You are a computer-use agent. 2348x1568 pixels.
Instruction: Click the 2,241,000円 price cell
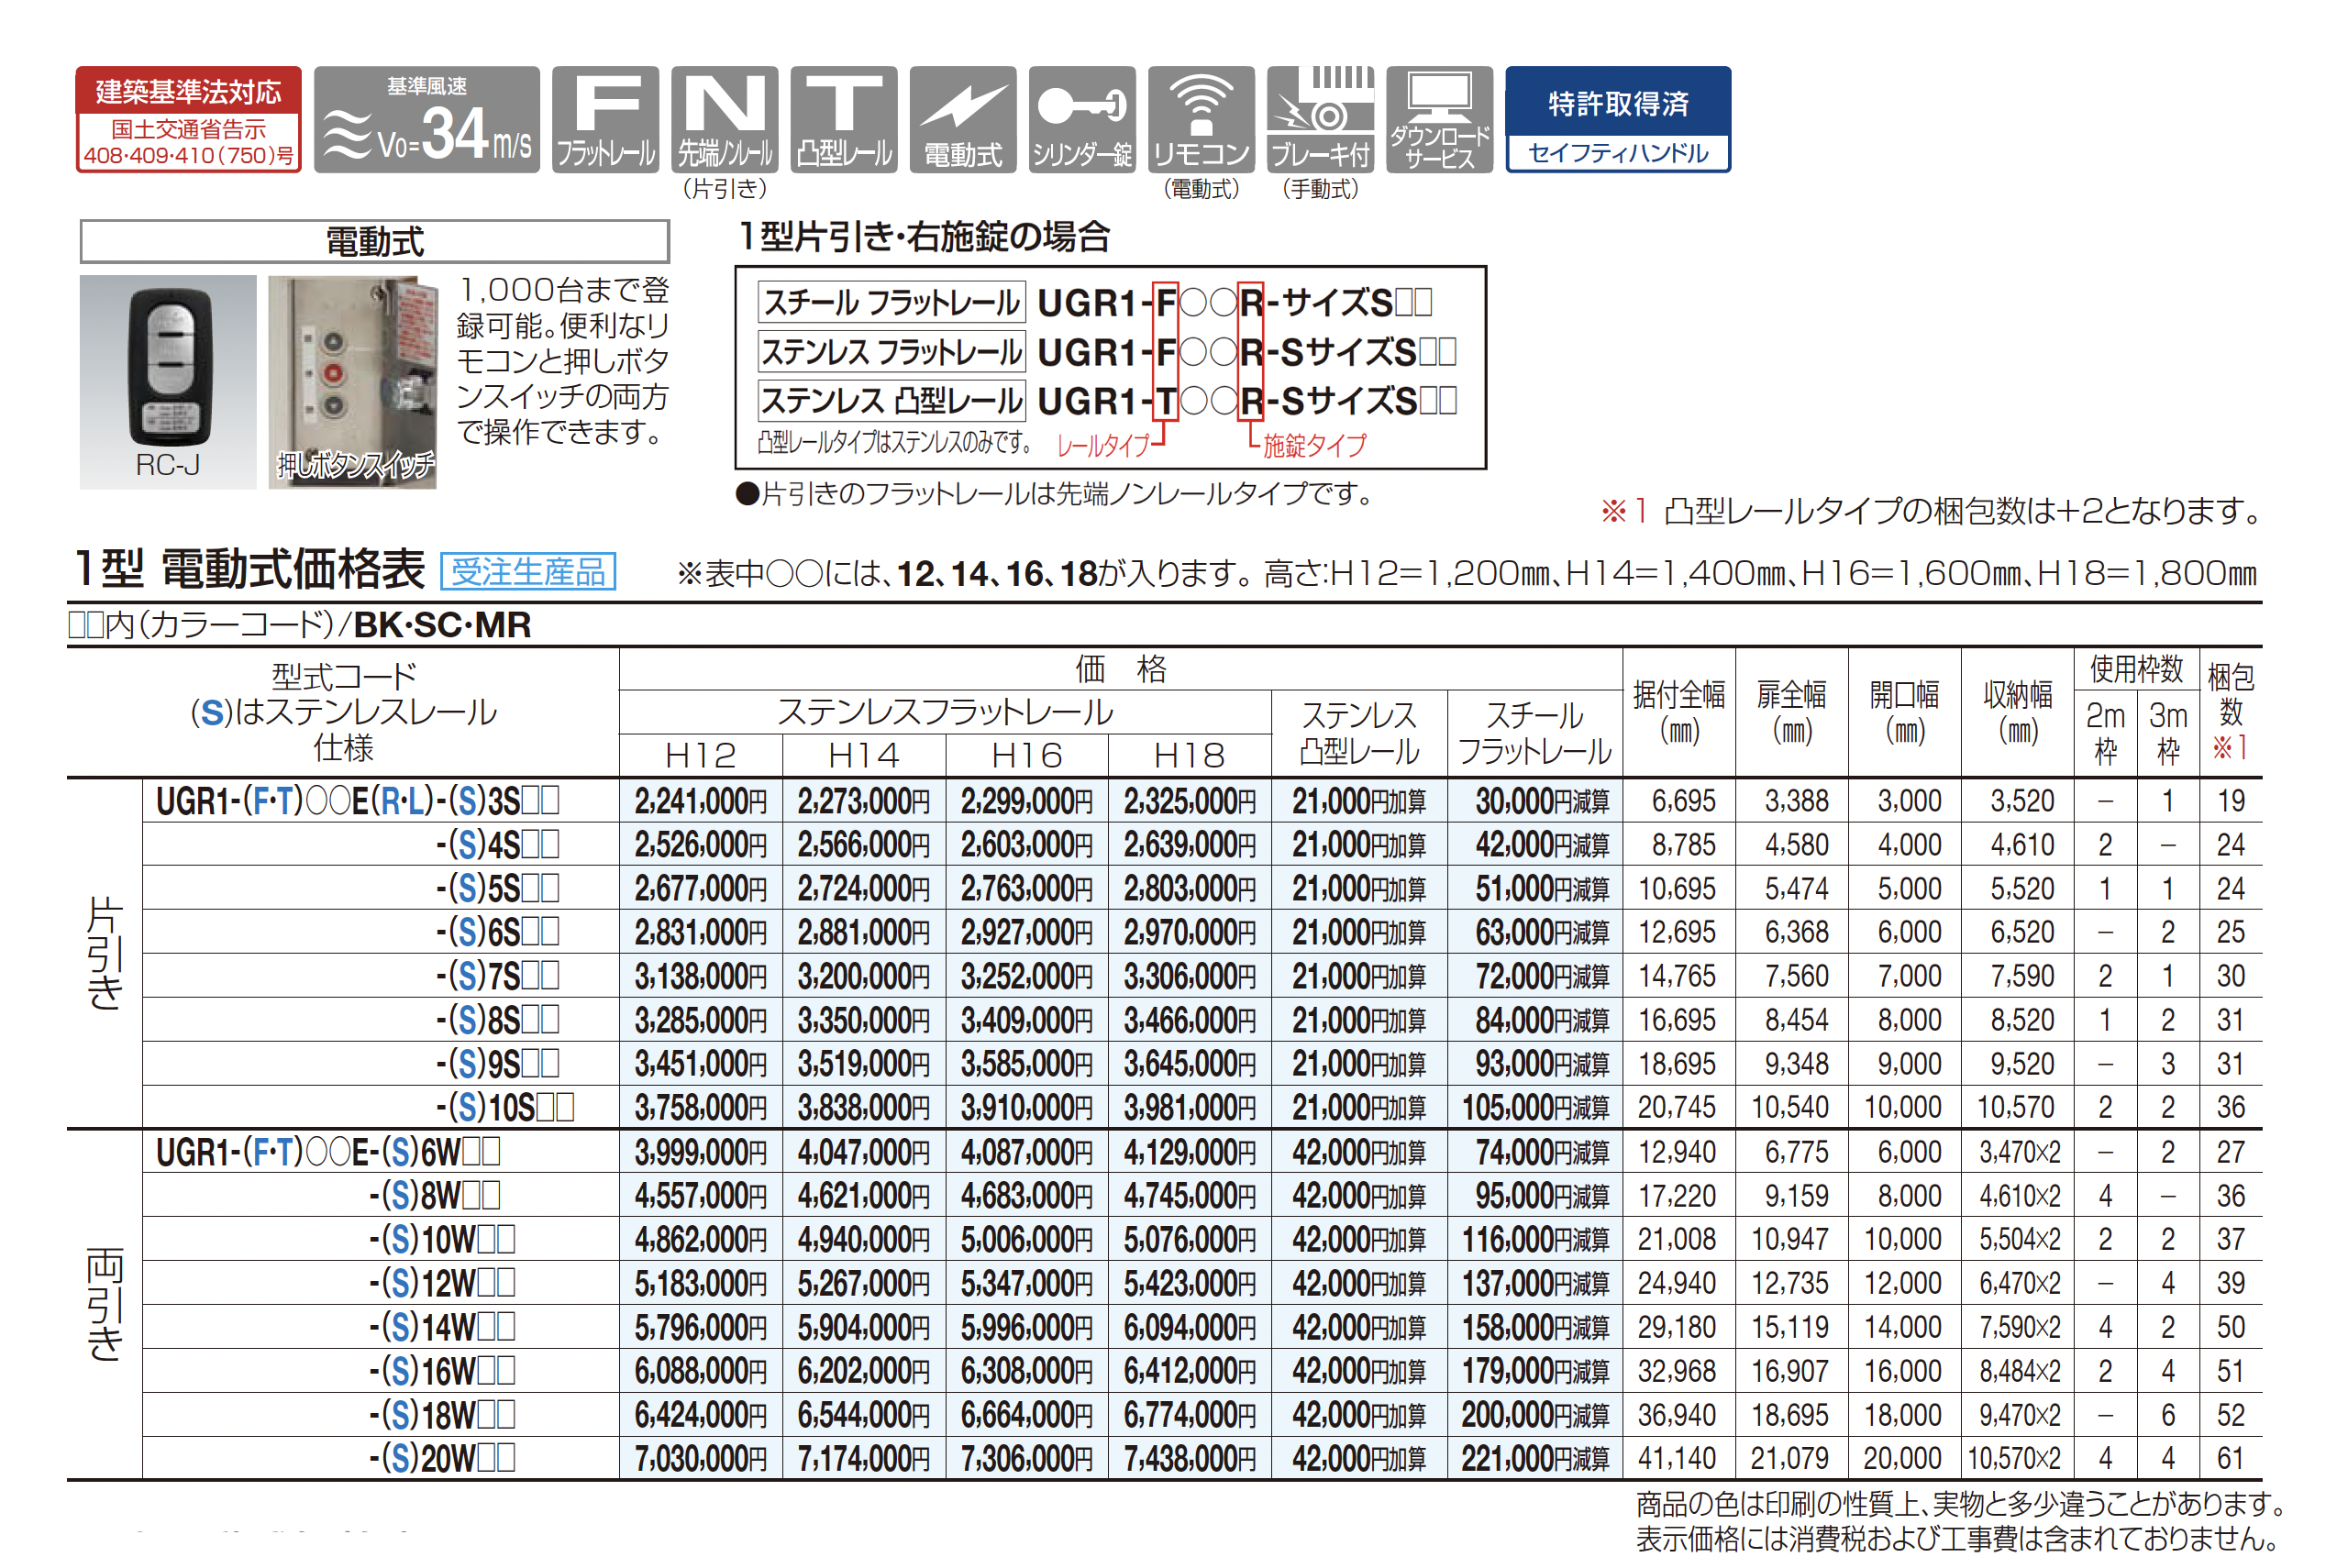pyautogui.click(x=700, y=801)
